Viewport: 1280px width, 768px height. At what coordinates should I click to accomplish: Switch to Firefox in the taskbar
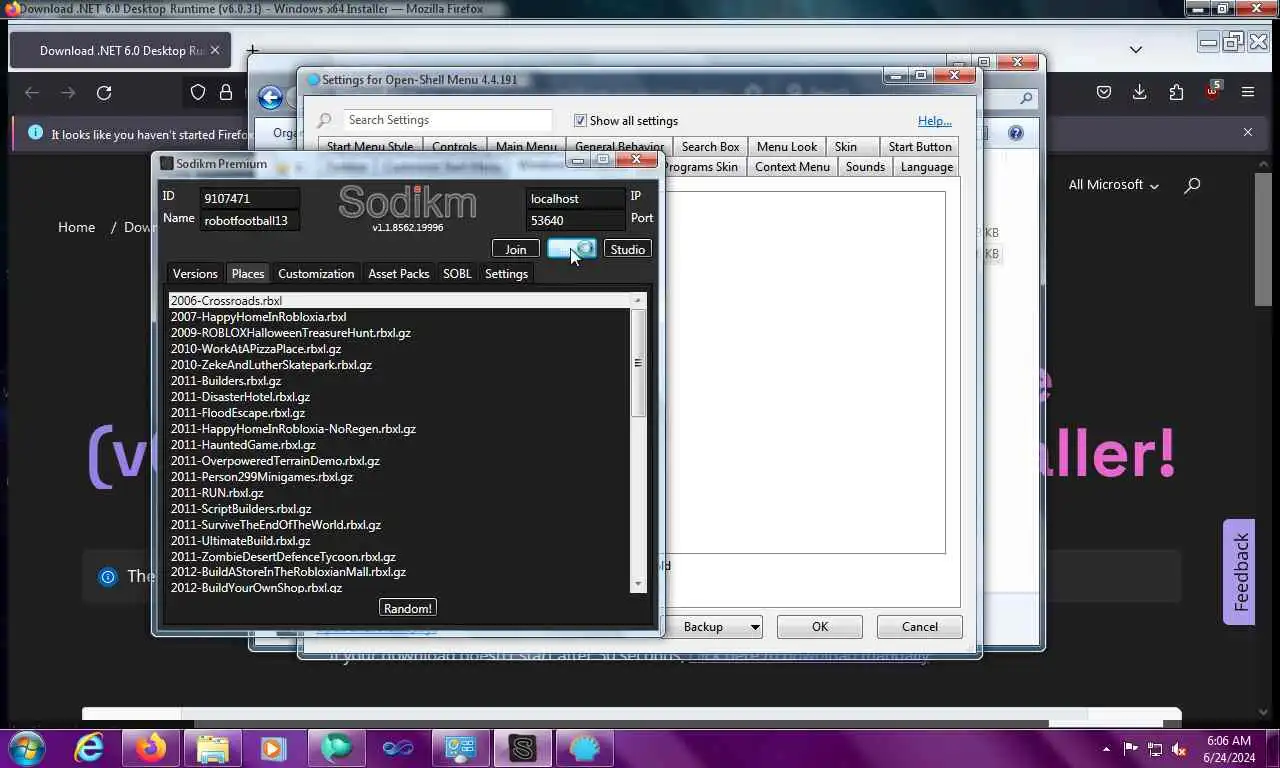point(151,747)
